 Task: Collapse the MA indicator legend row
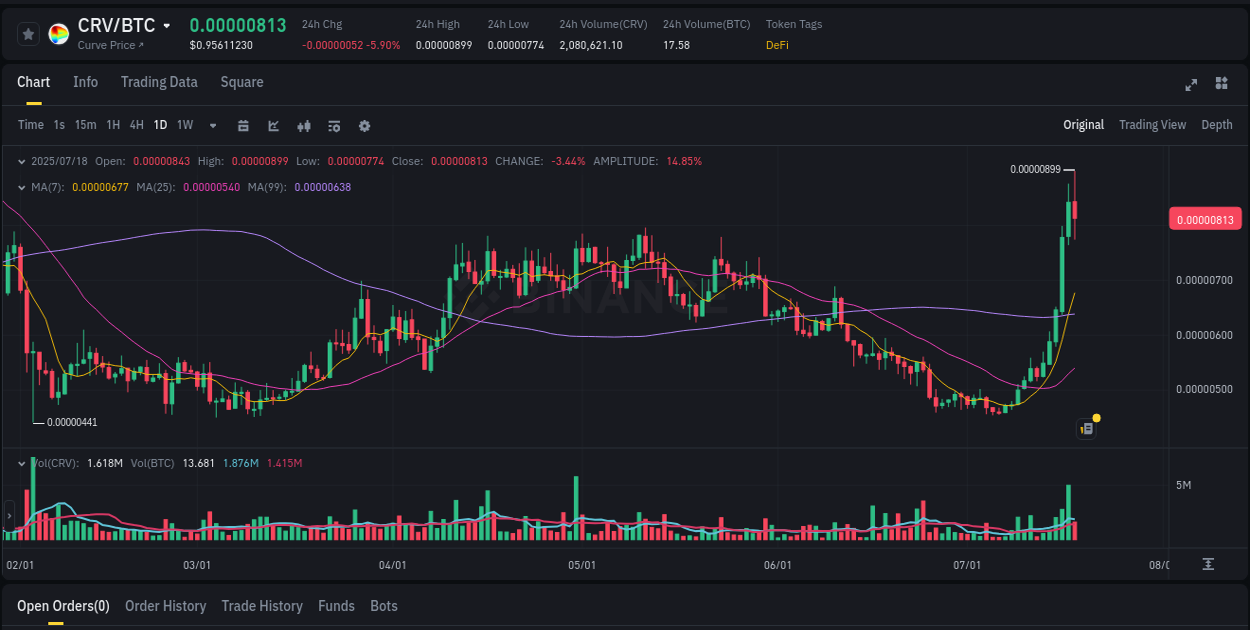click(22, 186)
